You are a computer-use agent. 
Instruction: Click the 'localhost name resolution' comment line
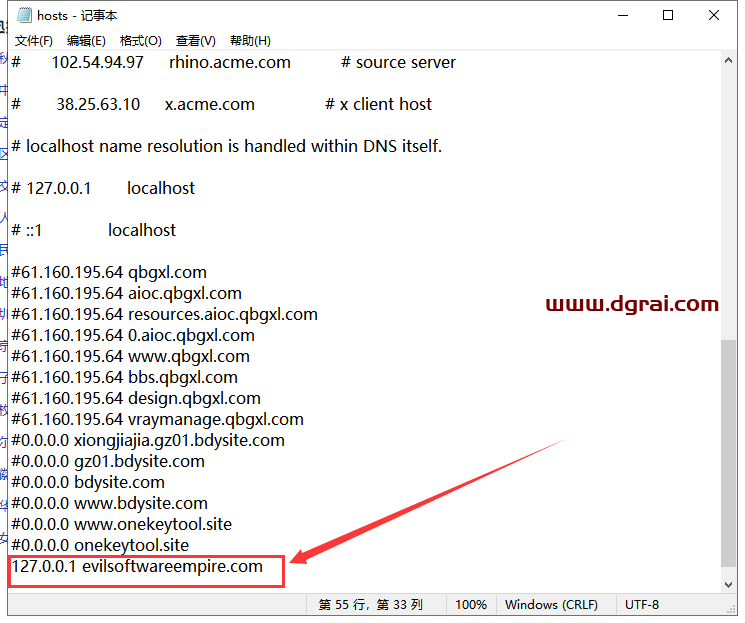[x=227, y=146]
